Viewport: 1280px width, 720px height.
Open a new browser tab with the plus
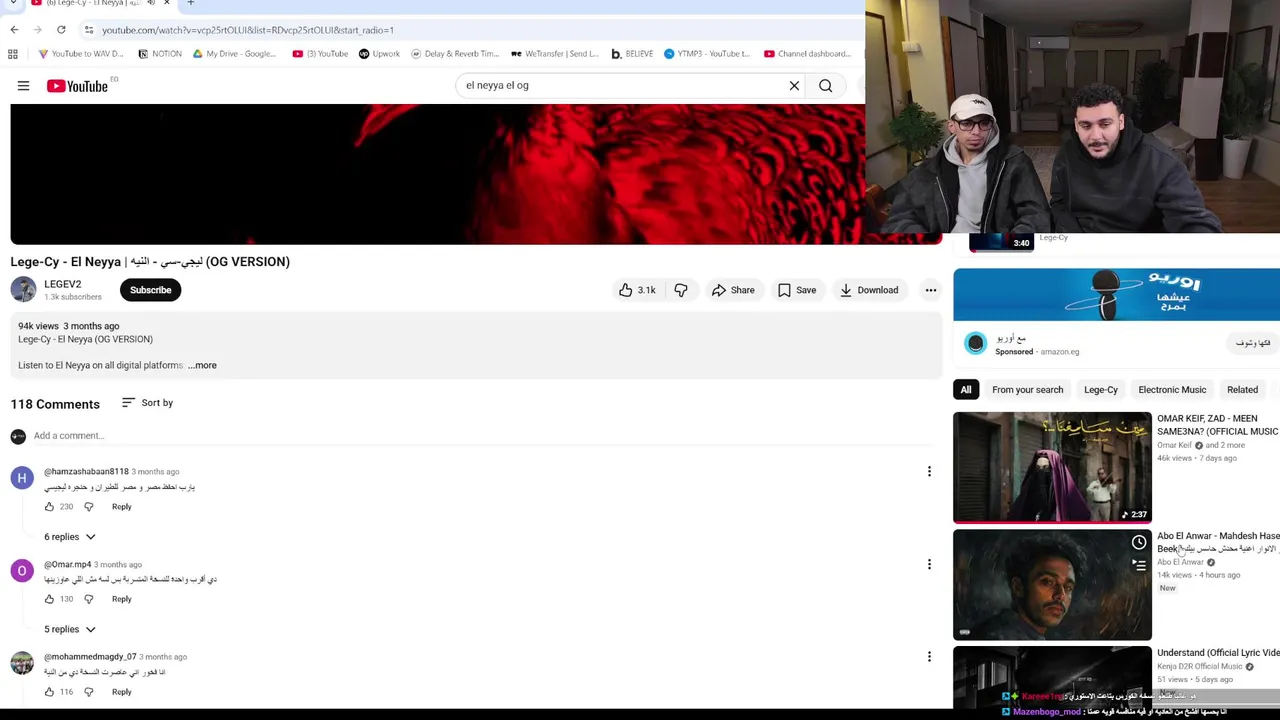tap(190, 3)
